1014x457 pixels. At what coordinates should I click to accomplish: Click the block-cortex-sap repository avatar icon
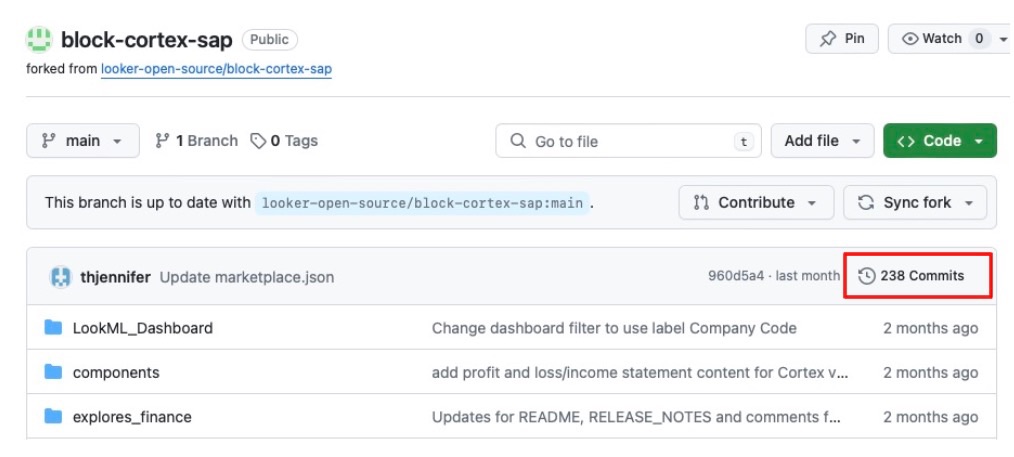(39, 40)
